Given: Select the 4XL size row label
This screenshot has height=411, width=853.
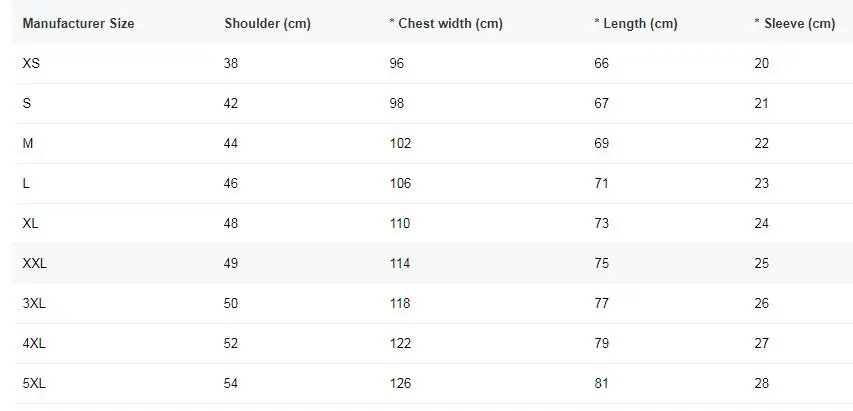Looking at the screenshot, I should [34, 343].
